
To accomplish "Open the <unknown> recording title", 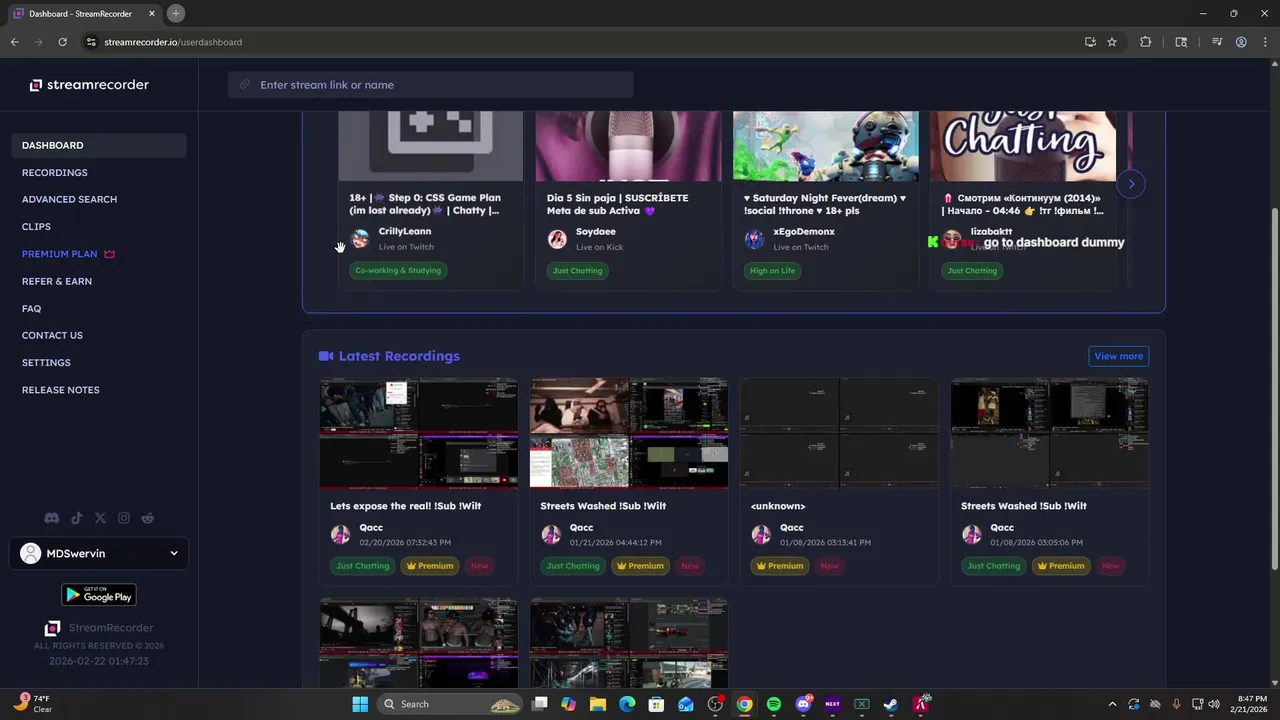I will click(778, 506).
